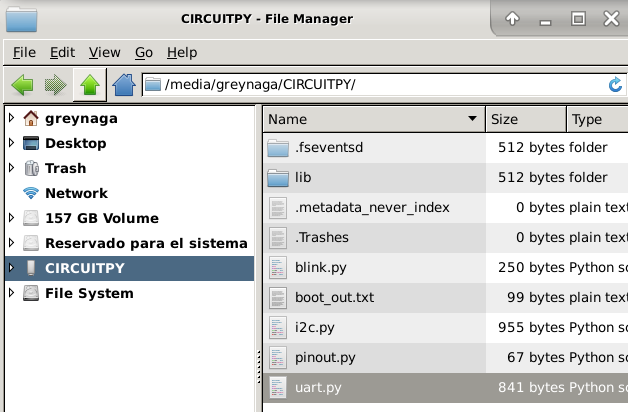Click the Trash can icon in the sidebar
The height and width of the screenshot is (412, 628).
[31, 168]
